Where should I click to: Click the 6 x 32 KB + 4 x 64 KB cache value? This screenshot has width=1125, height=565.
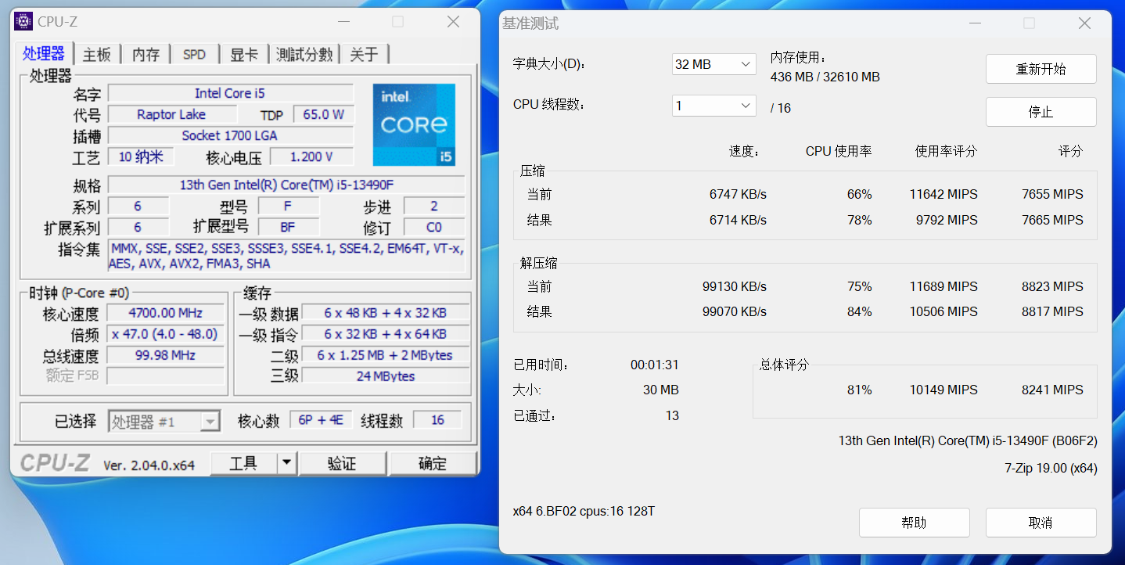[x=385, y=334]
